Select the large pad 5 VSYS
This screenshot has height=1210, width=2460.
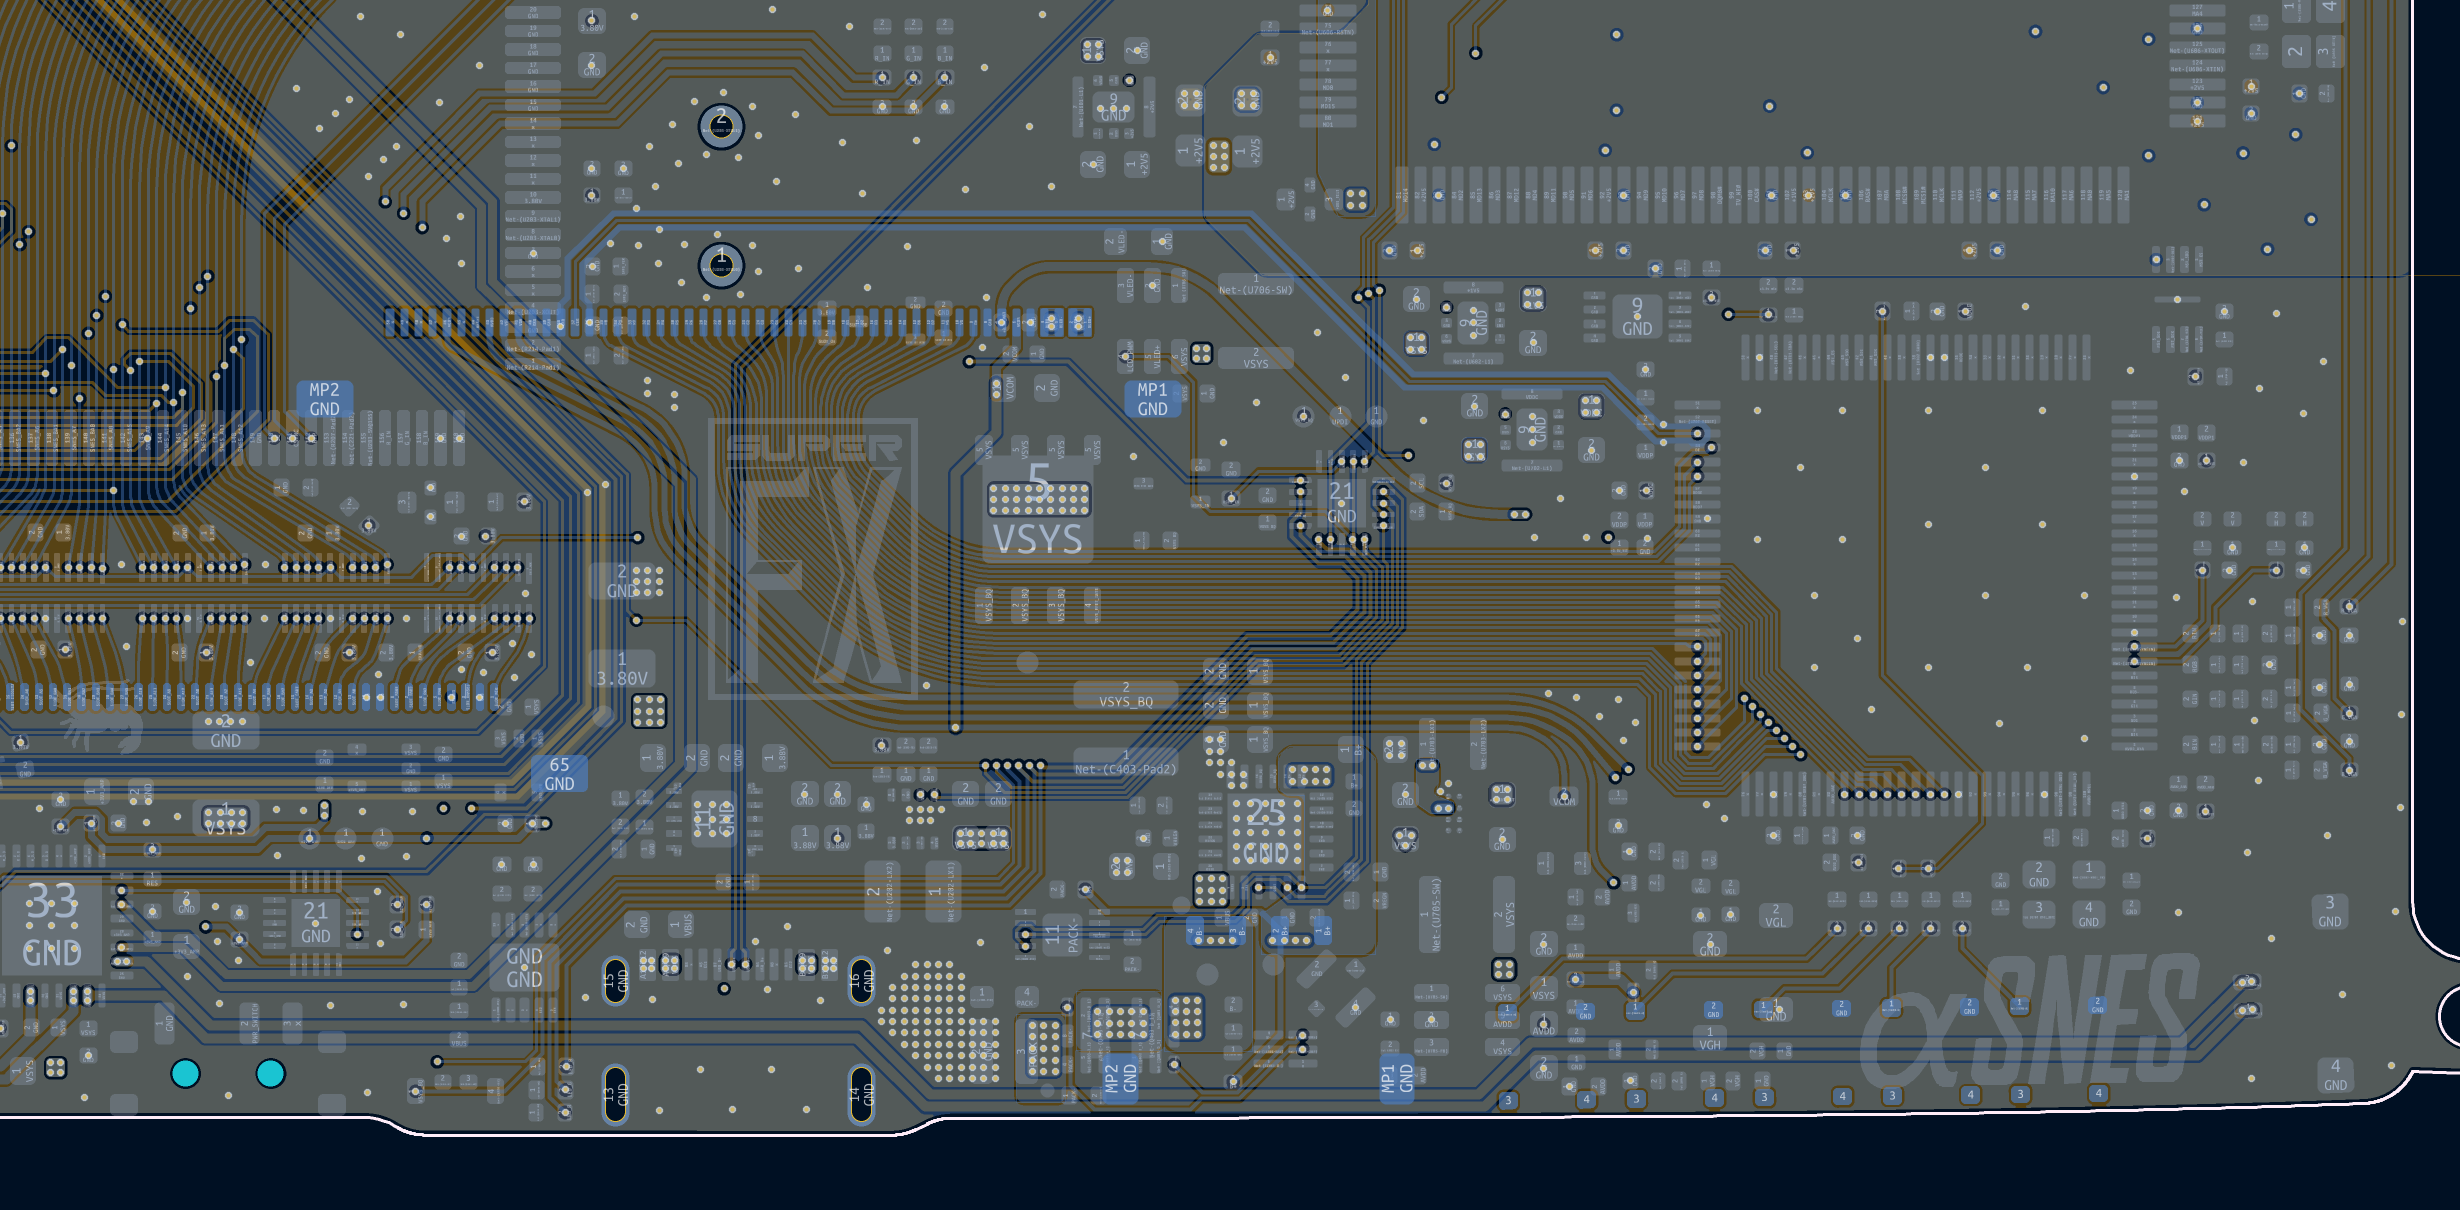(x=1038, y=507)
